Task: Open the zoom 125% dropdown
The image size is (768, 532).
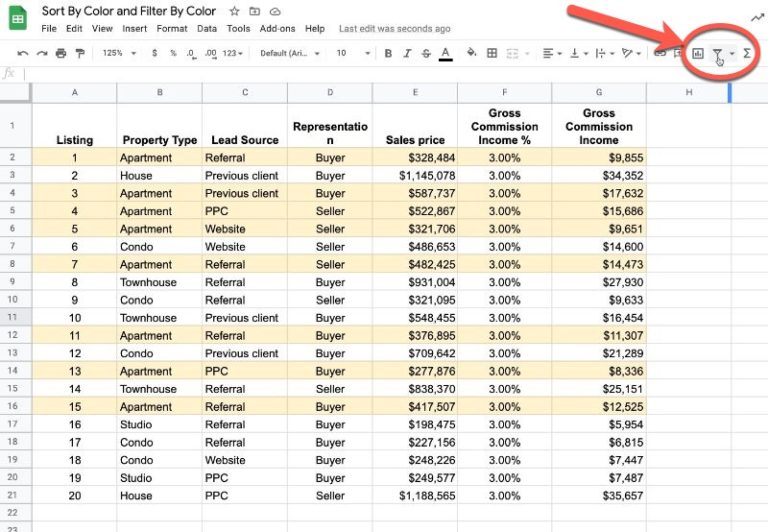Action: (119, 53)
